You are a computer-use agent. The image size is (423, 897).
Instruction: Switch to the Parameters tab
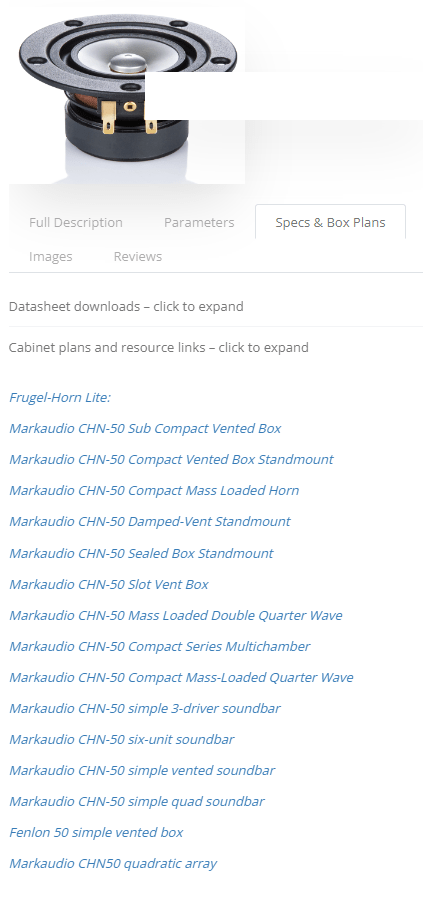pyautogui.click(x=199, y=223)
